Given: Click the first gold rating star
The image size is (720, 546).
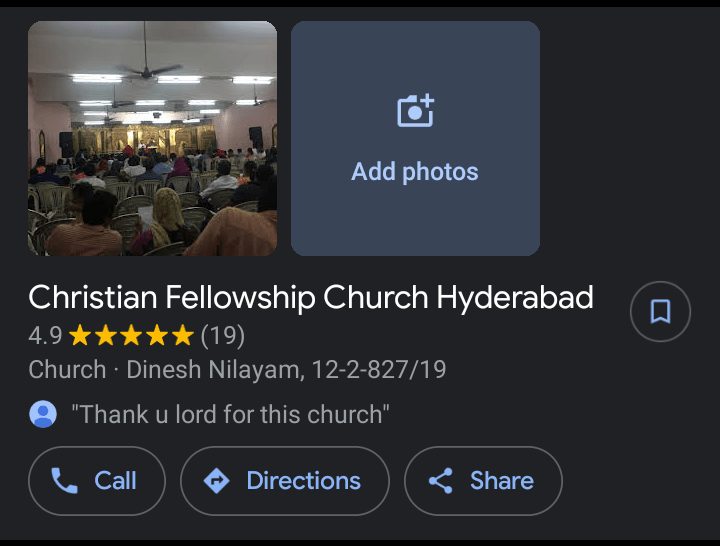Looking at the screenshot, I should tap(80, 334).
